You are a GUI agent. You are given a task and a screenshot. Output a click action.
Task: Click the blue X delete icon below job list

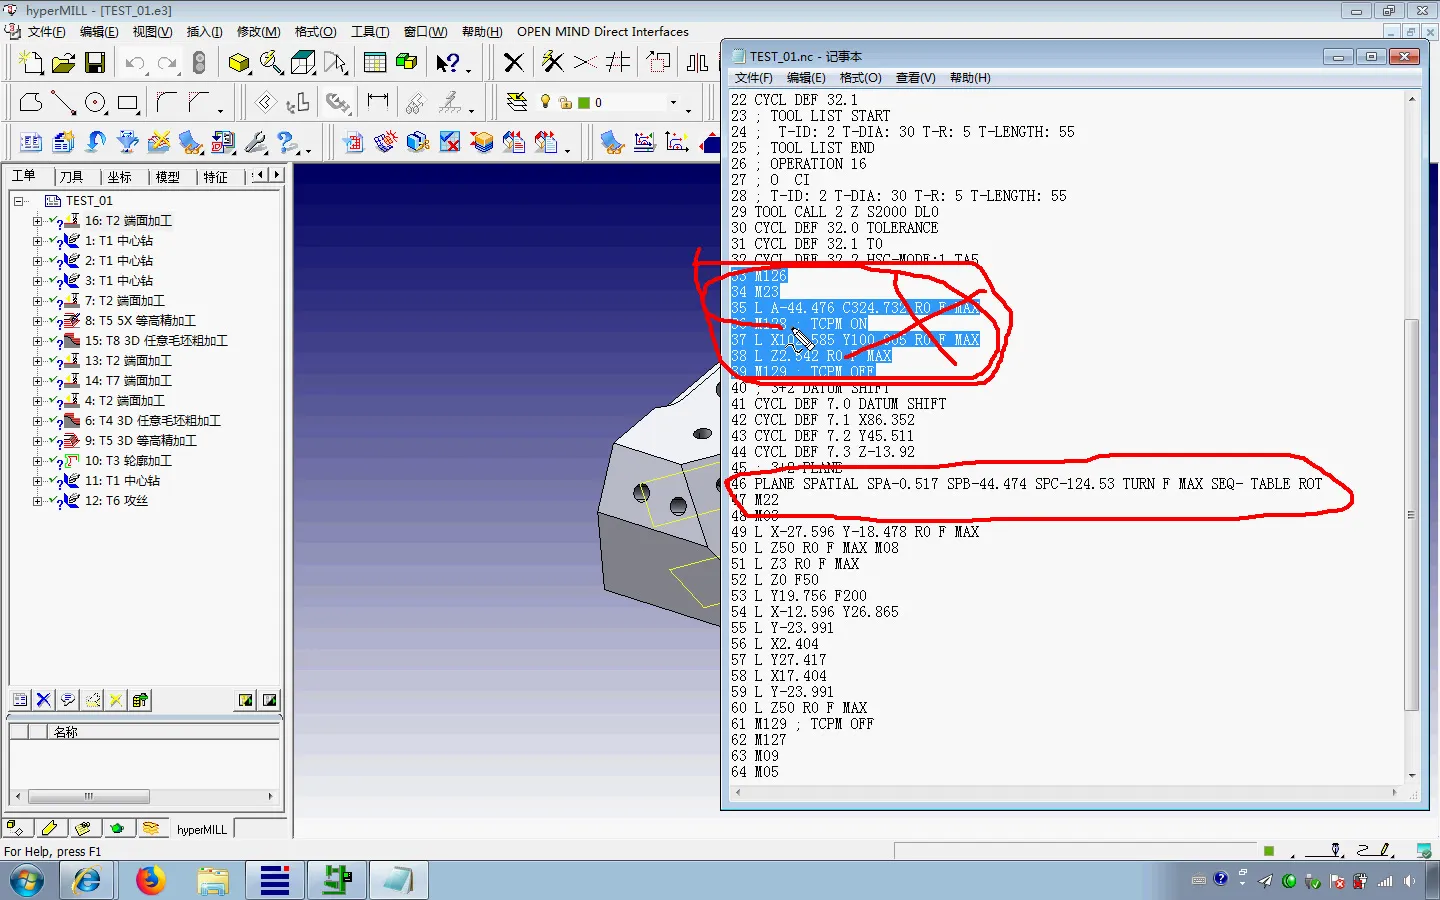[x=44, y=700]
